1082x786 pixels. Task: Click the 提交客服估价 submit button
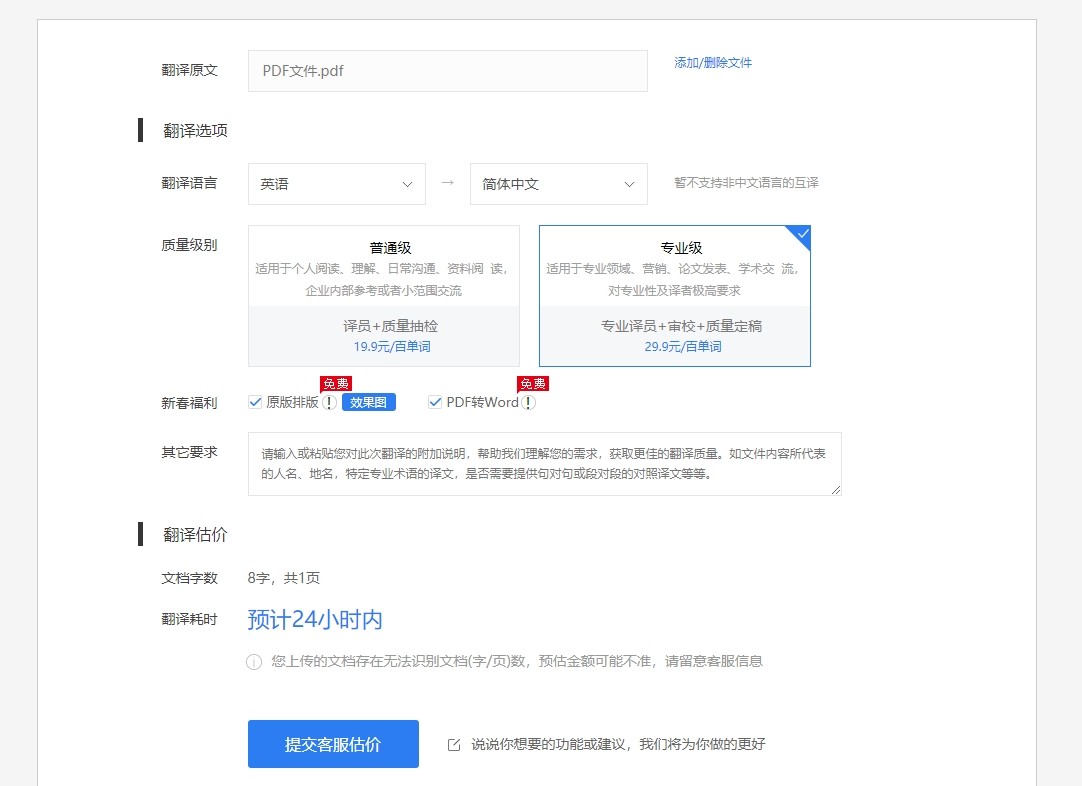pos(333,744)
